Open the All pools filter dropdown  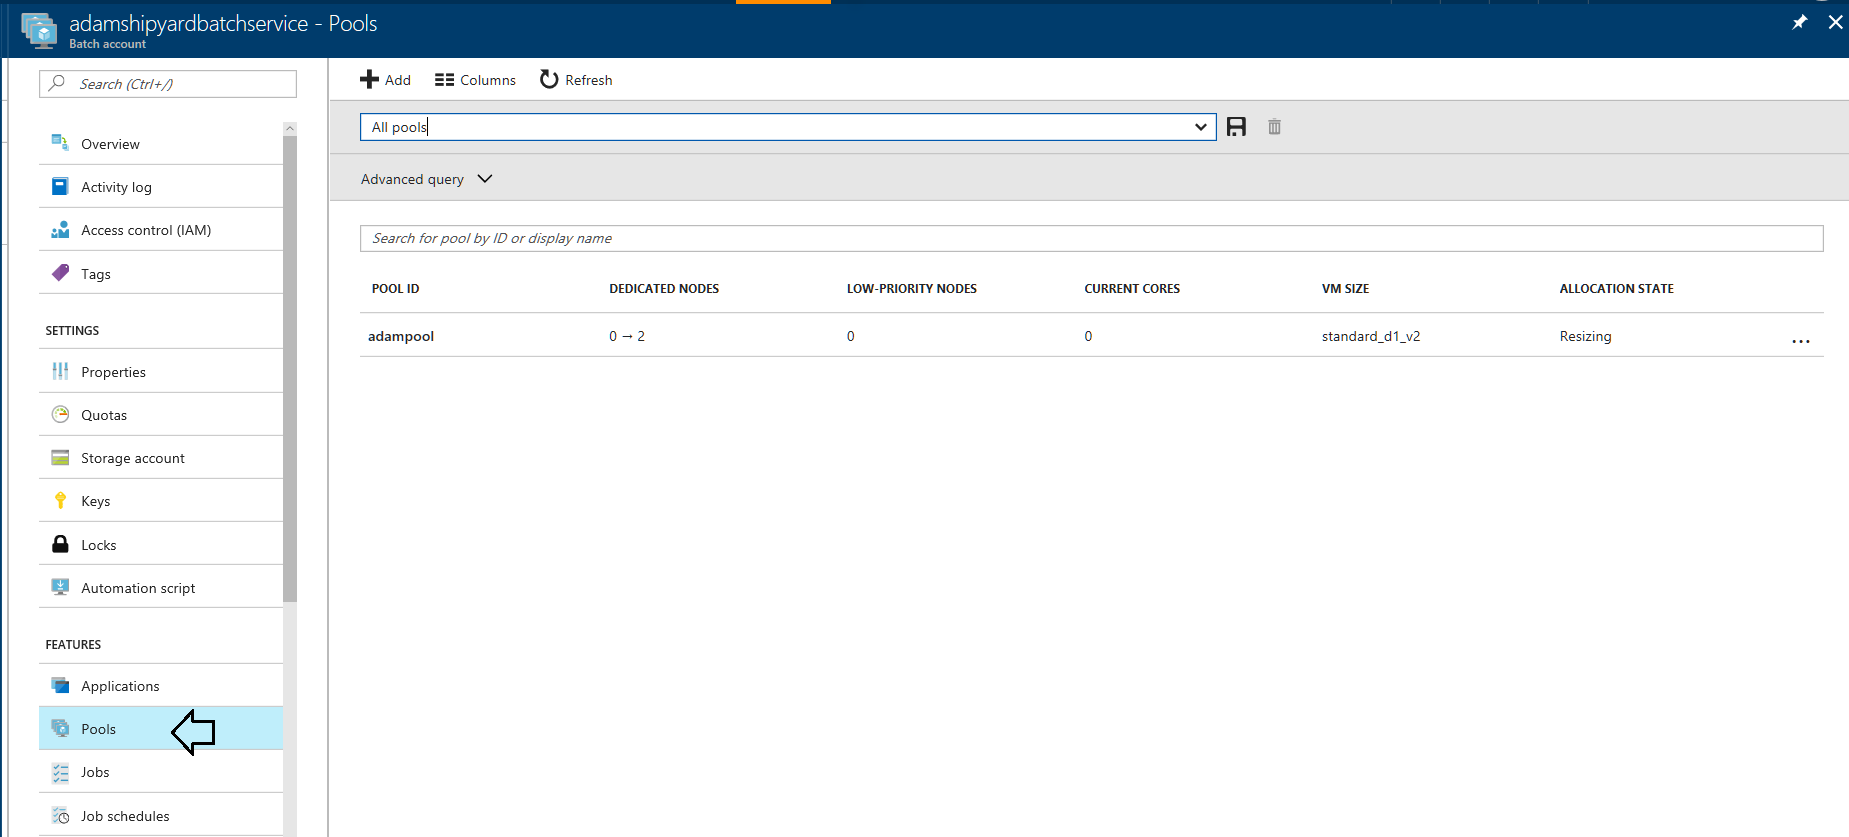pyautogui.click(x=788, y=127)
